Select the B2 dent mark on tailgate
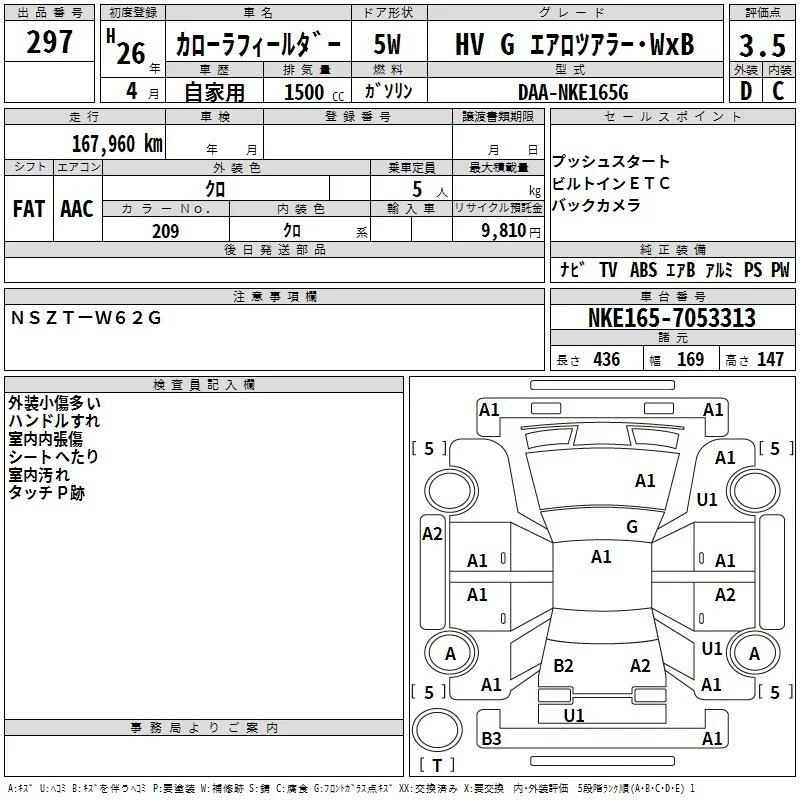 [x=563, y=665]
